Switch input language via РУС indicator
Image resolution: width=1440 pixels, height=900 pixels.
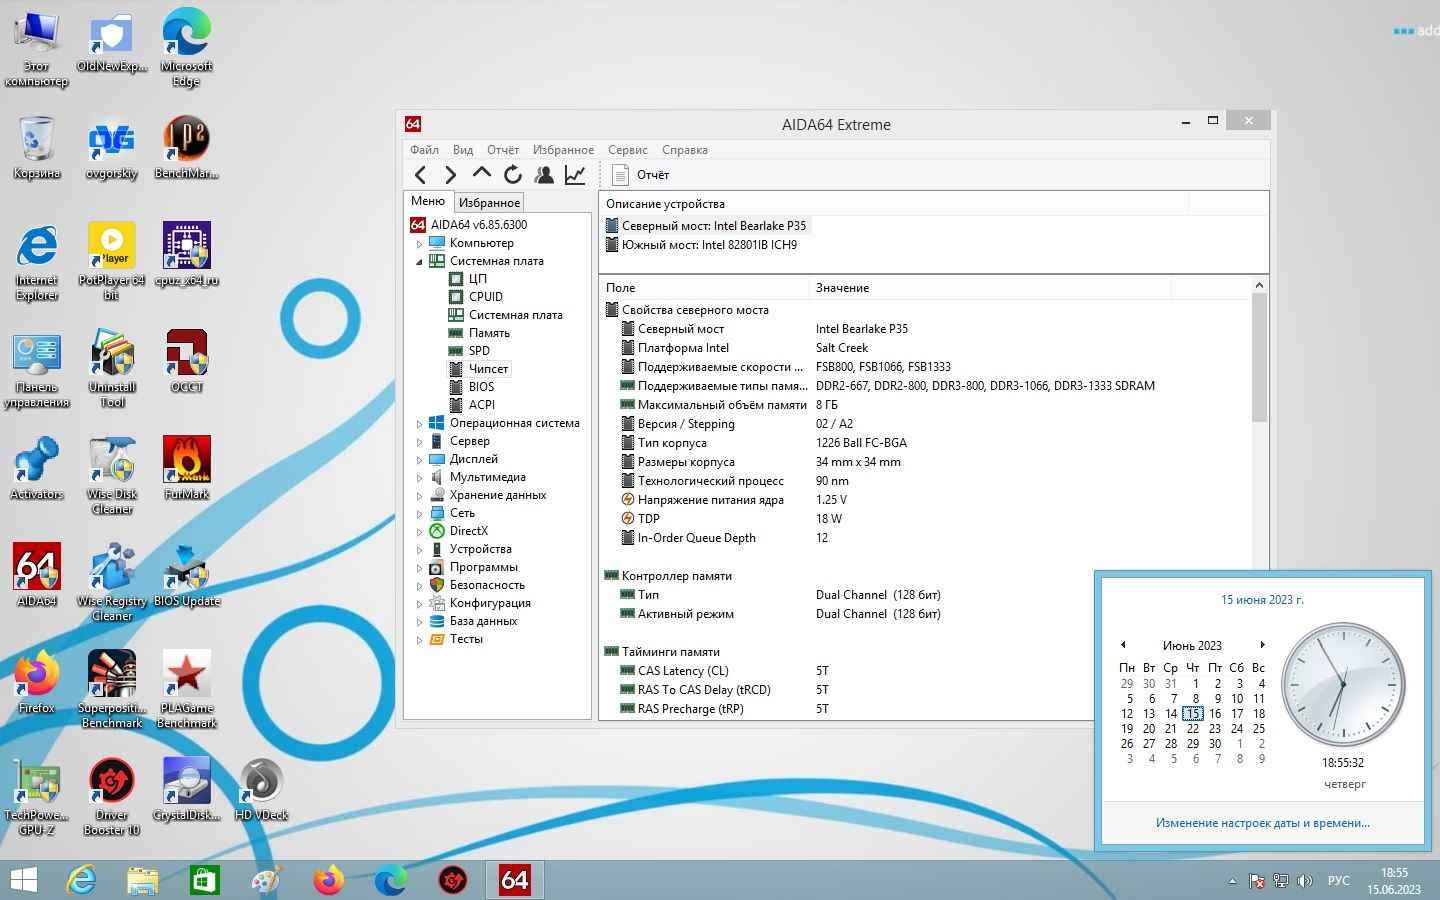[x=1338, y=881]
